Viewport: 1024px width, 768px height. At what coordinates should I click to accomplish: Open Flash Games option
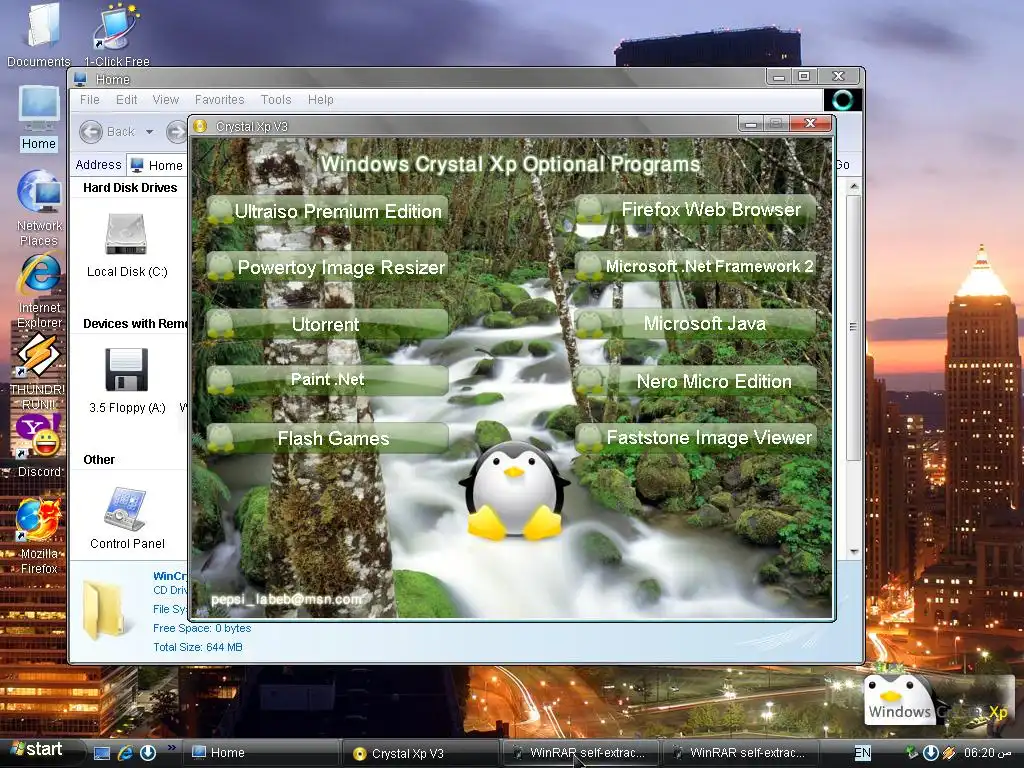coord(327,438)
